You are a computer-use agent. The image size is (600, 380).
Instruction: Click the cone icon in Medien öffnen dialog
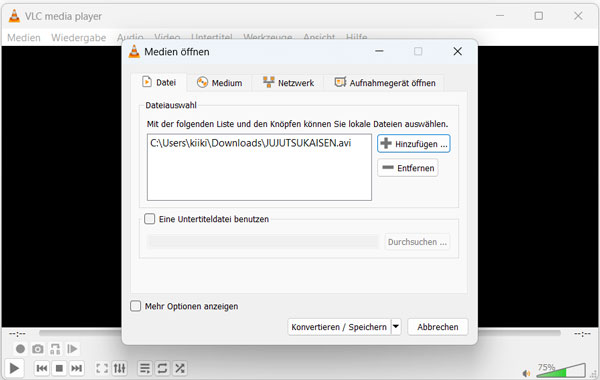pyautogui.click(x=134, y=52)
